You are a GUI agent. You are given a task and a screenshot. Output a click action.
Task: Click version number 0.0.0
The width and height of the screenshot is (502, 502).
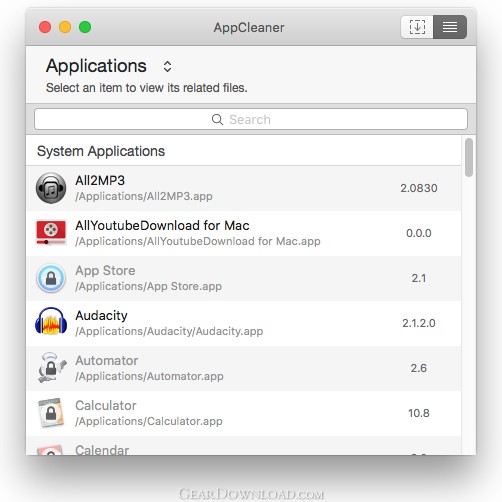tap(419, 233)
